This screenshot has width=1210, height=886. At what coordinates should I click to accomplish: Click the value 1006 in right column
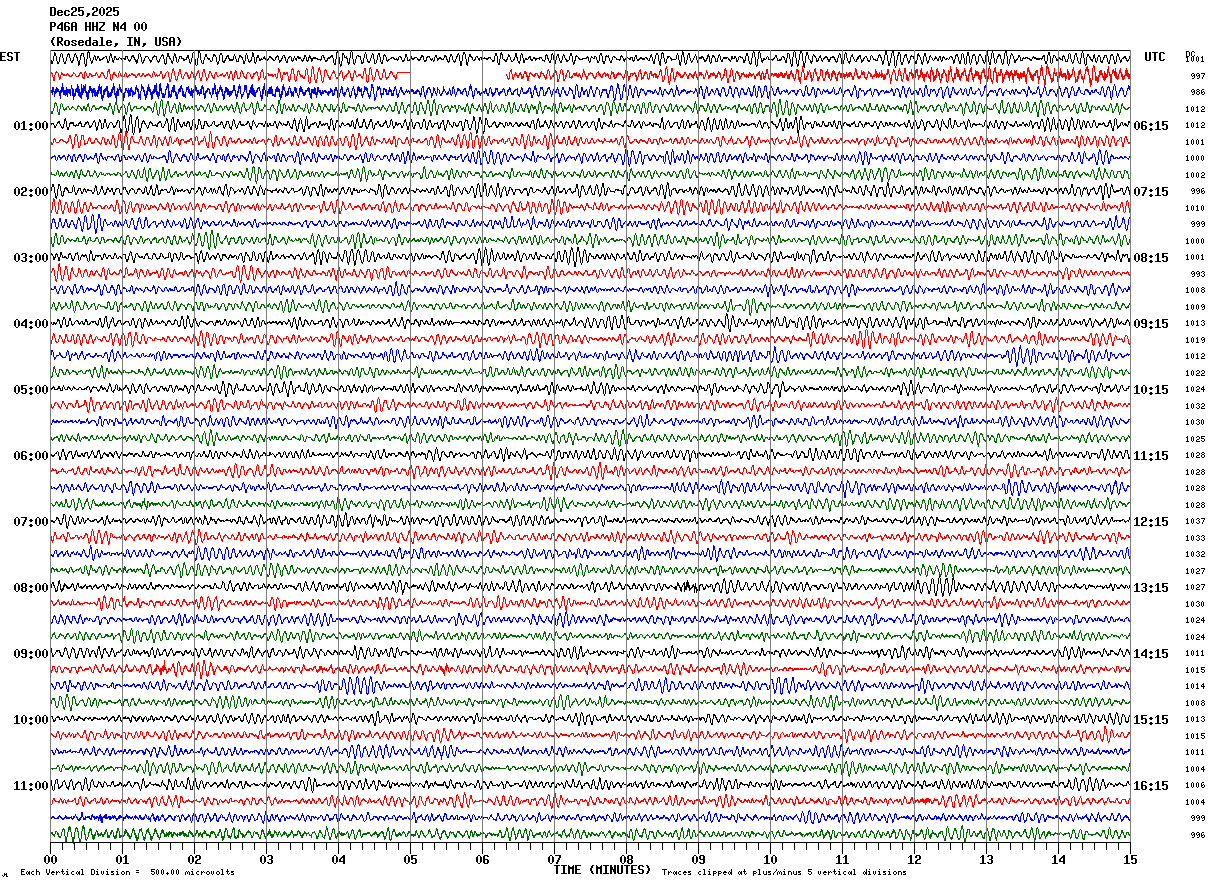[x=1195, y=786]
